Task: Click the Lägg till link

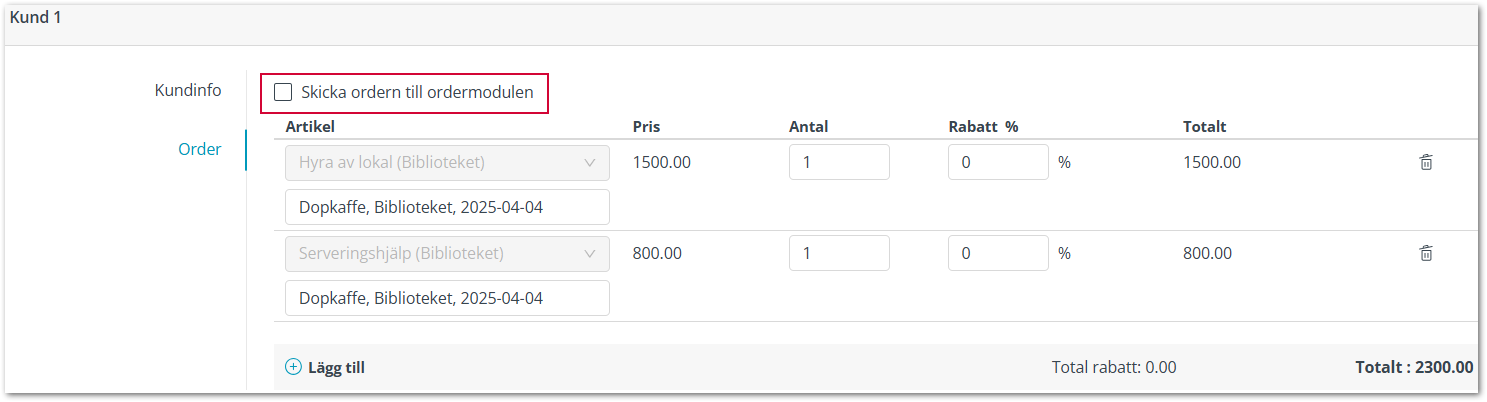Action: click(x=336, y=367)
